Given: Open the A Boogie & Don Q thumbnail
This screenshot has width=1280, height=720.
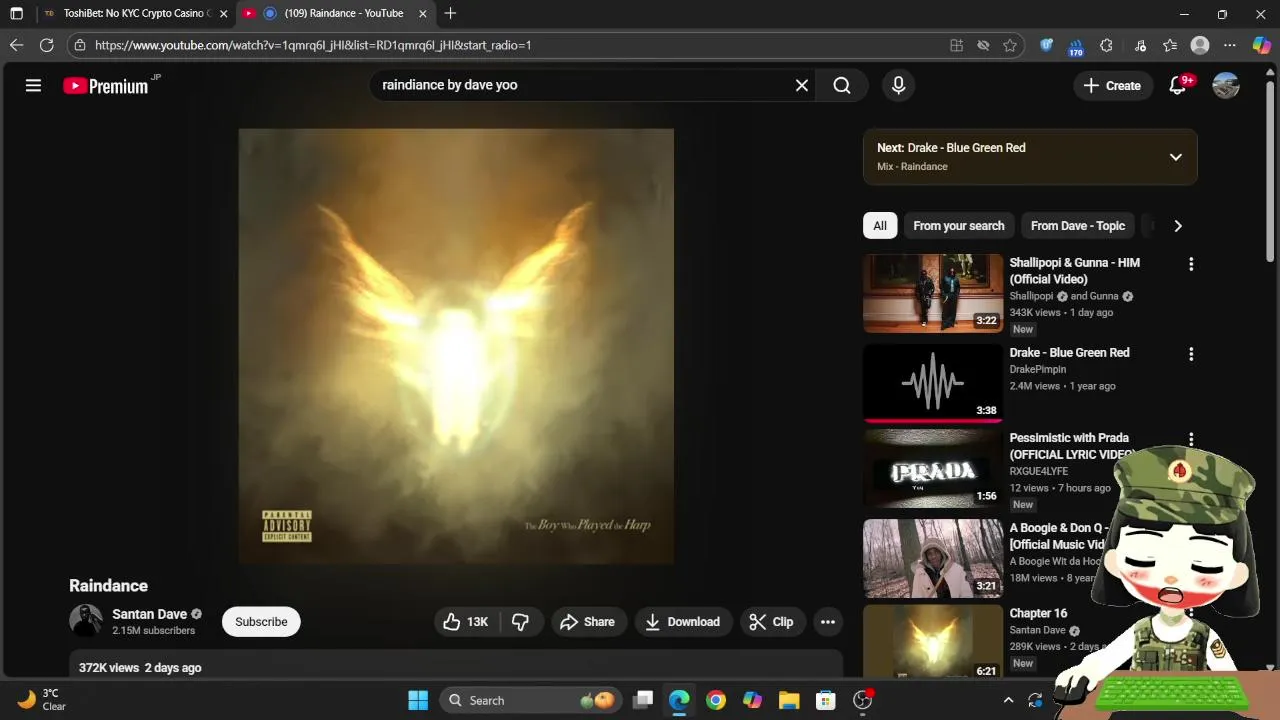Looking at the screenshot, I should coord(933,558).
